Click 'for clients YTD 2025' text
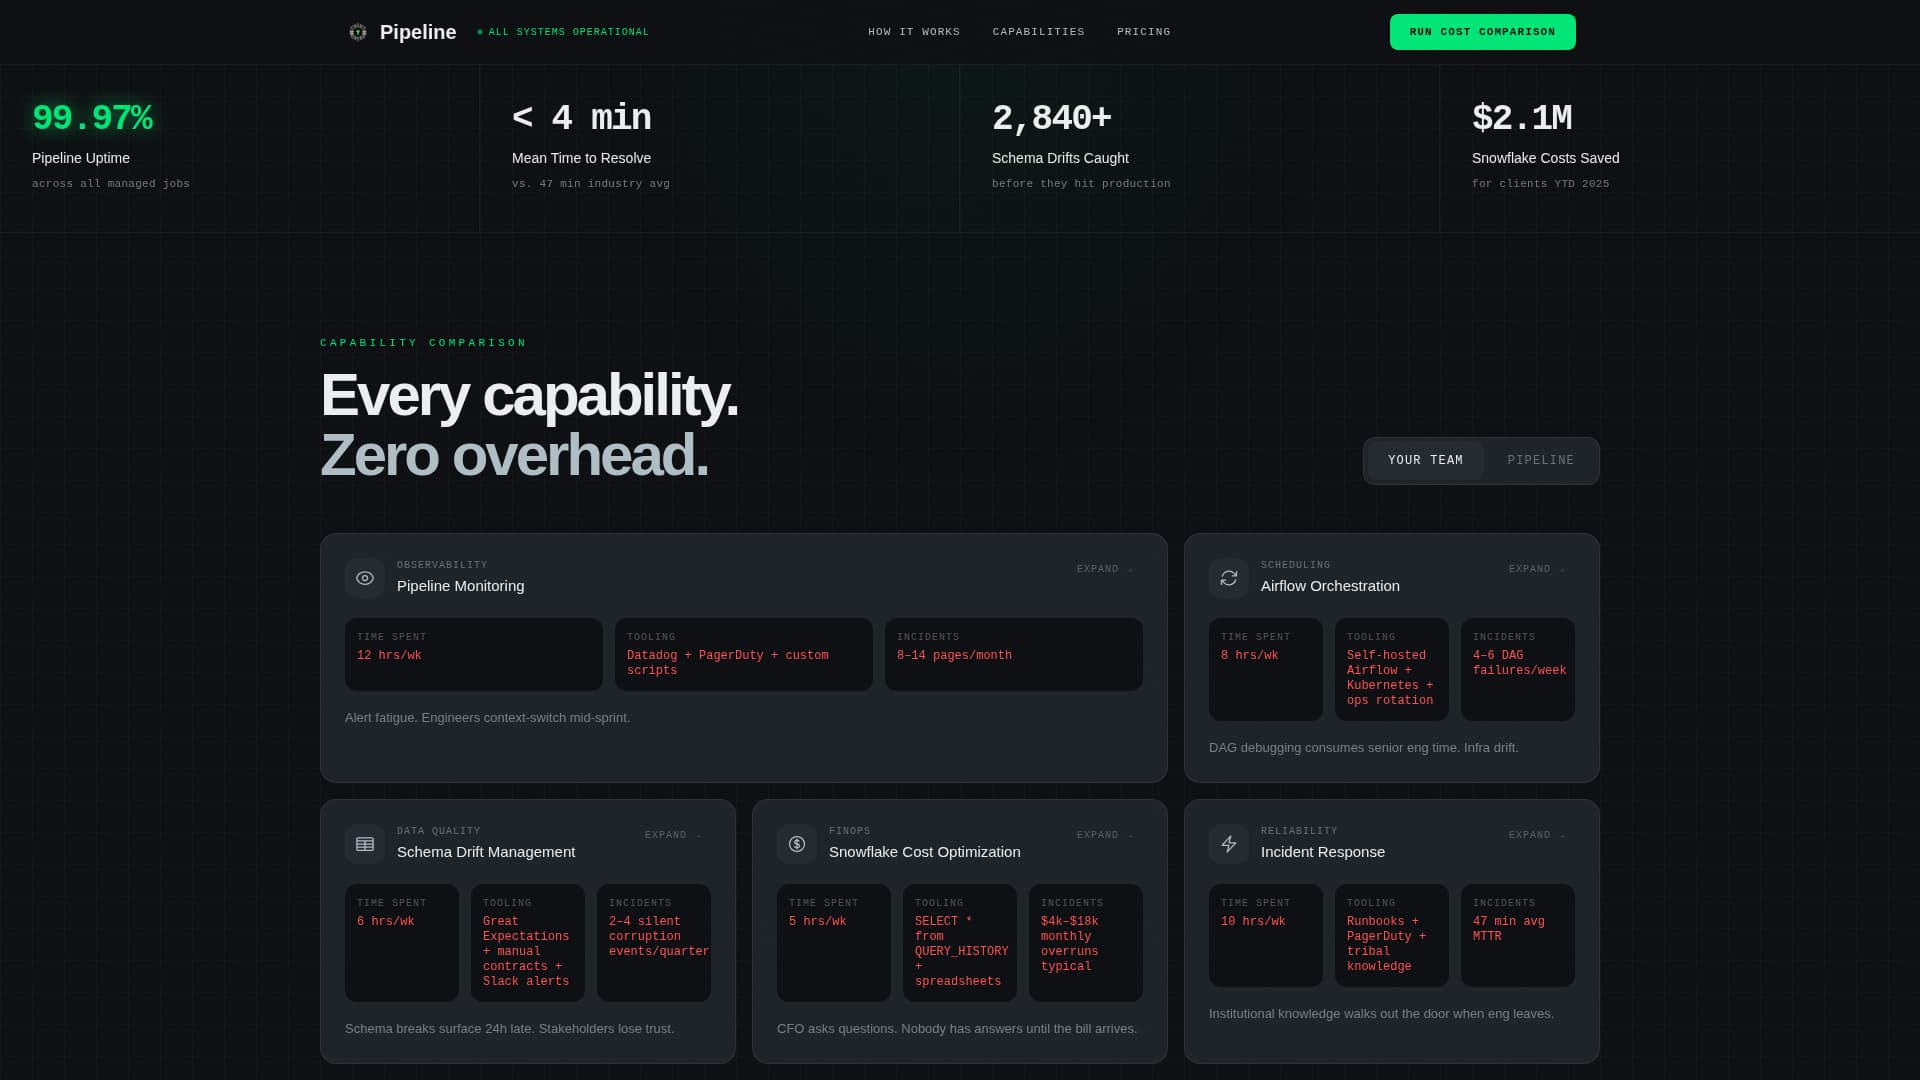 click(1540, 184)
